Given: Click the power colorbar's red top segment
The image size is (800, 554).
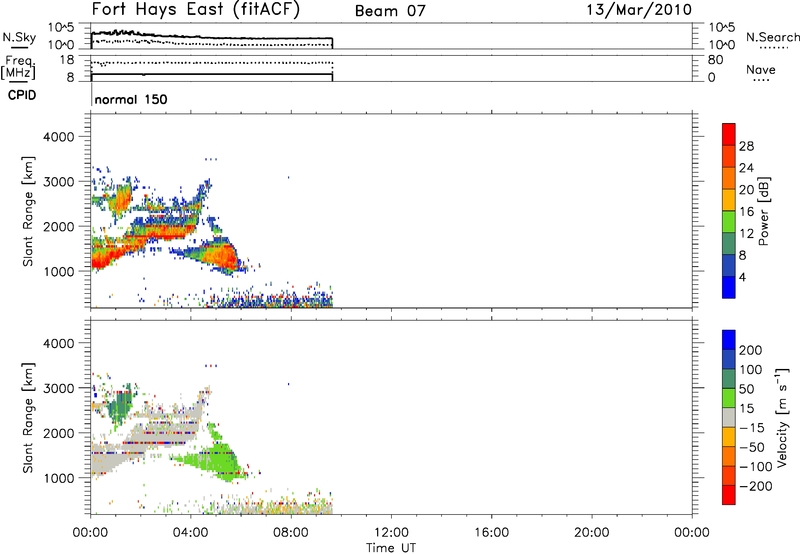Looking at the screenshot, I should pos(729,135).
